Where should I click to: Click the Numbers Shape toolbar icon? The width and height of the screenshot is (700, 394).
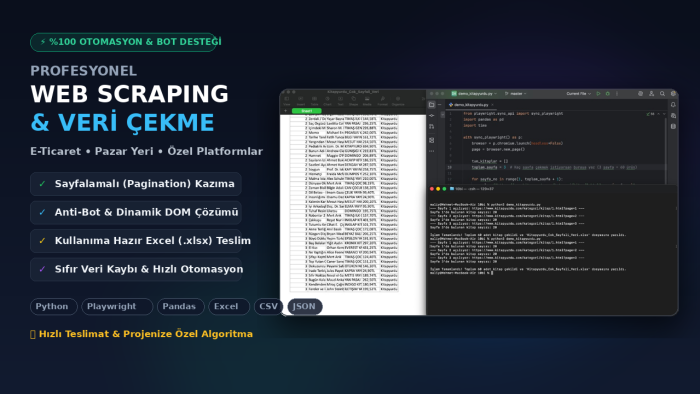click(354, 101)
